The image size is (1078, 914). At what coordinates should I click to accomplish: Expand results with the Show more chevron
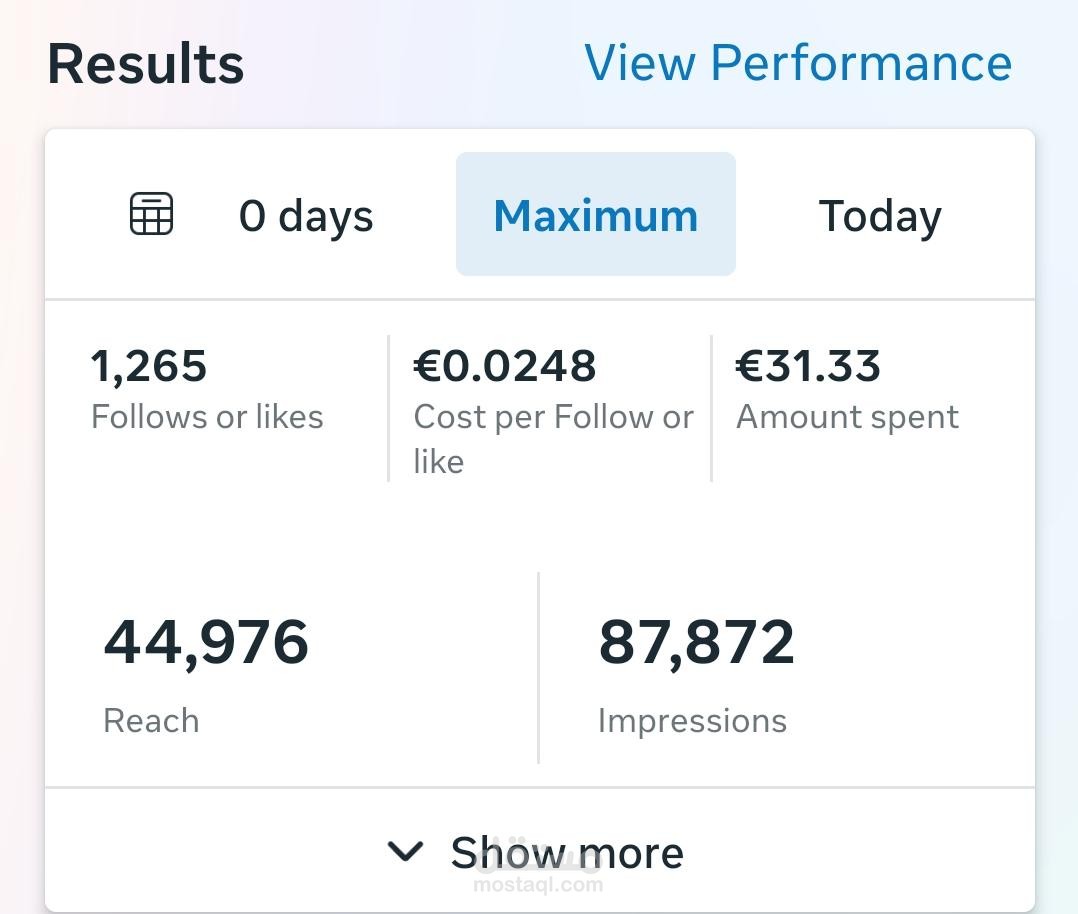tap(405, 852)
